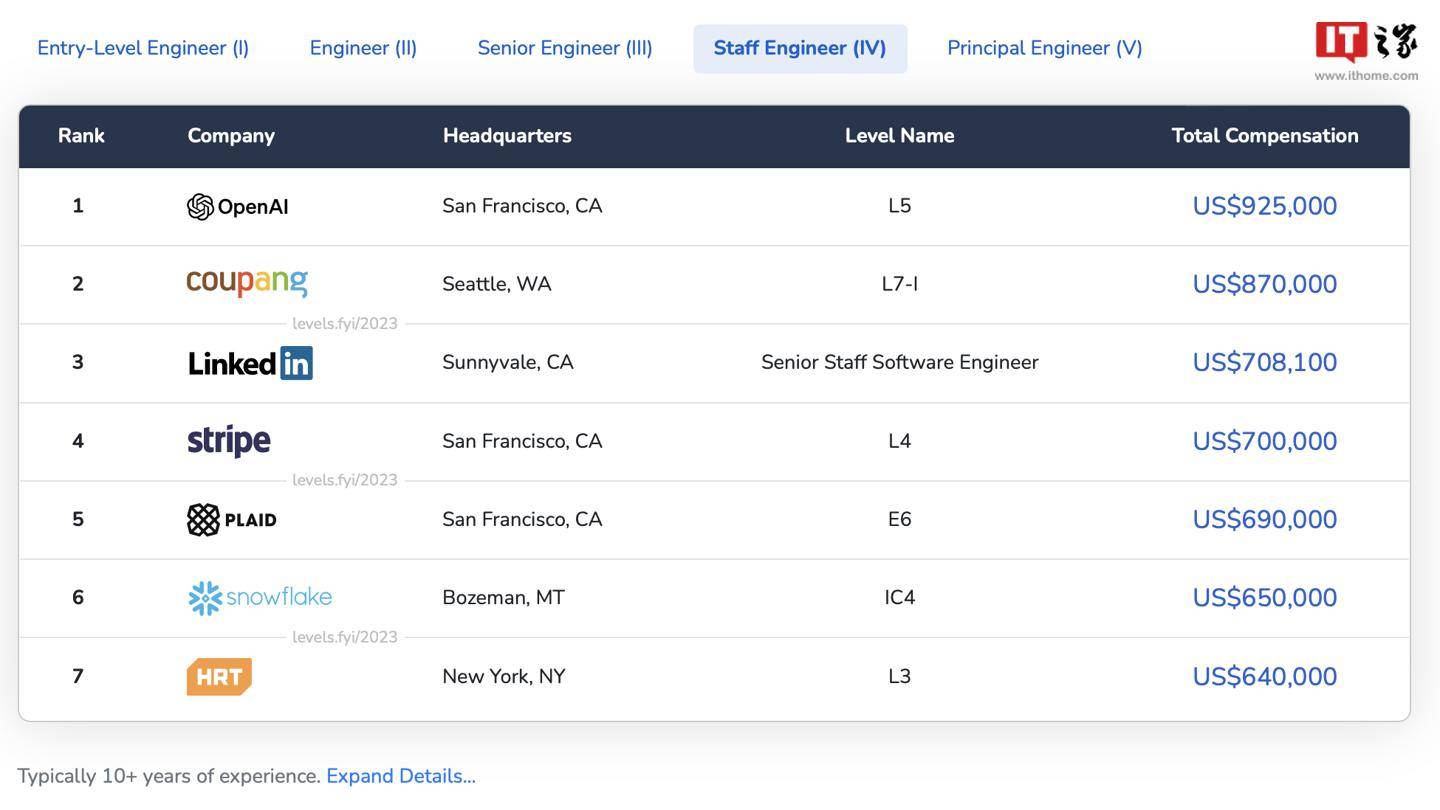This screenshot has height=810, width=1440.
Task: Click the Level Name column header
Action: pyautogui.click(x=900, y=136)
